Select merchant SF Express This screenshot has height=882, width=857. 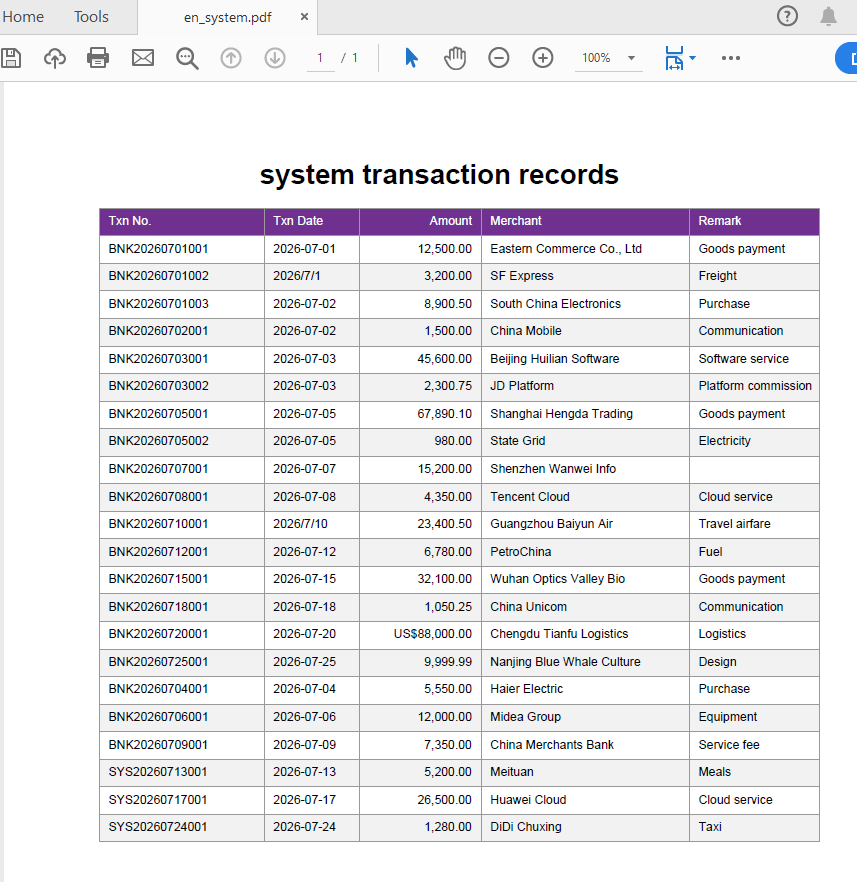click(522, 276)
